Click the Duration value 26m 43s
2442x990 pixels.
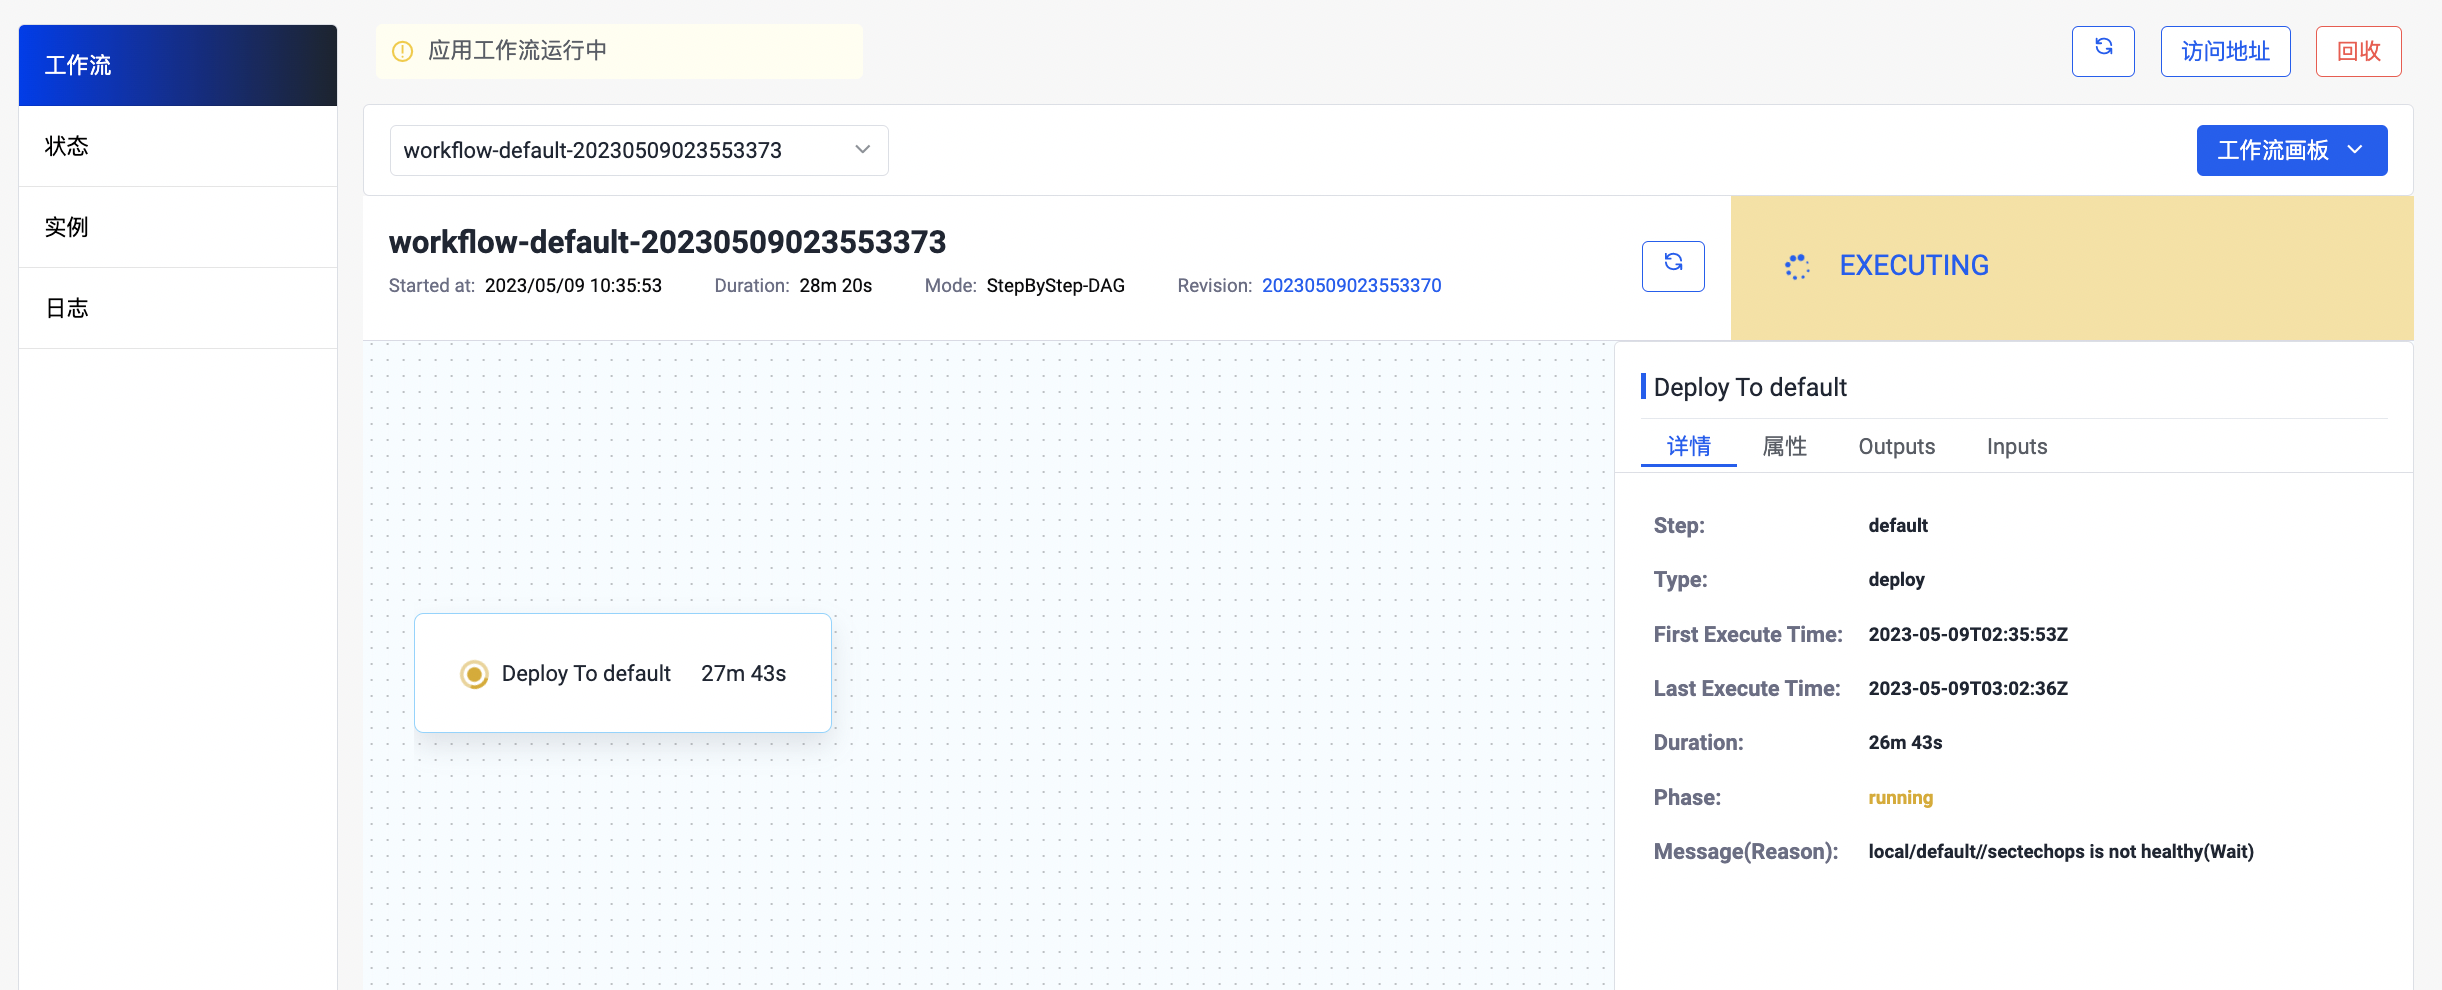click(1905, 743)
